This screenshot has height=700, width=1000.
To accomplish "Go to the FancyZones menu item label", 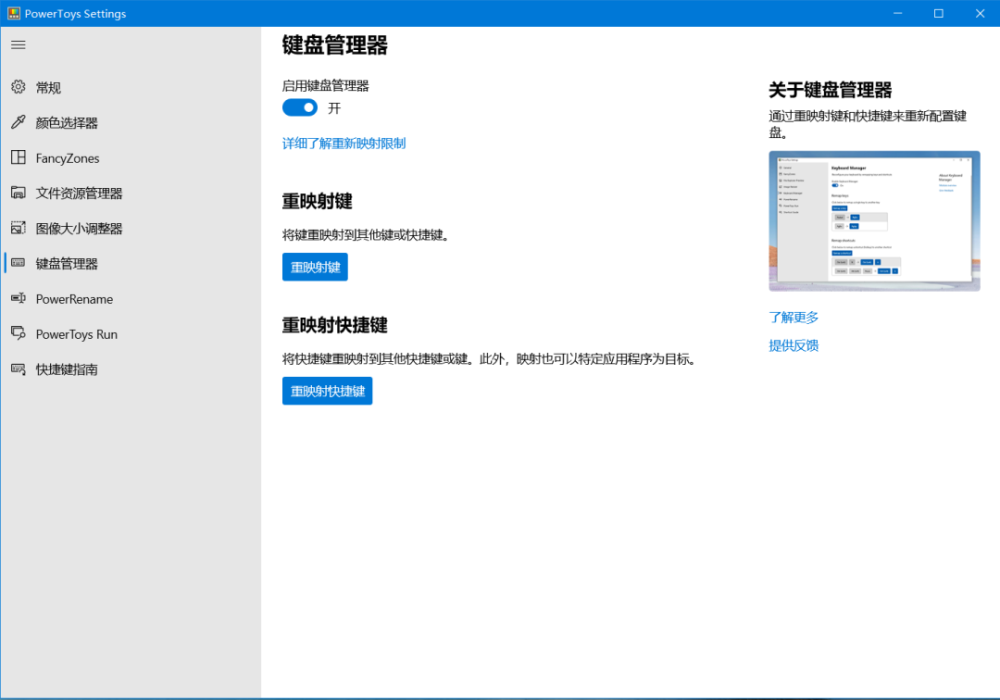I will (x=68, y=158).
